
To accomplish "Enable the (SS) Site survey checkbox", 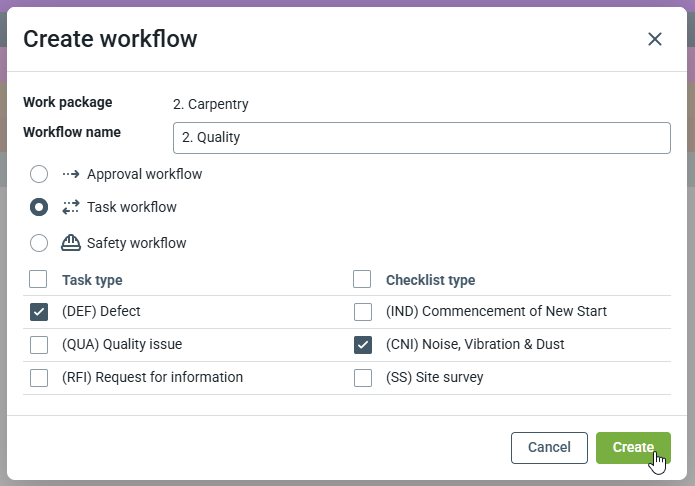I will [362, 378].
